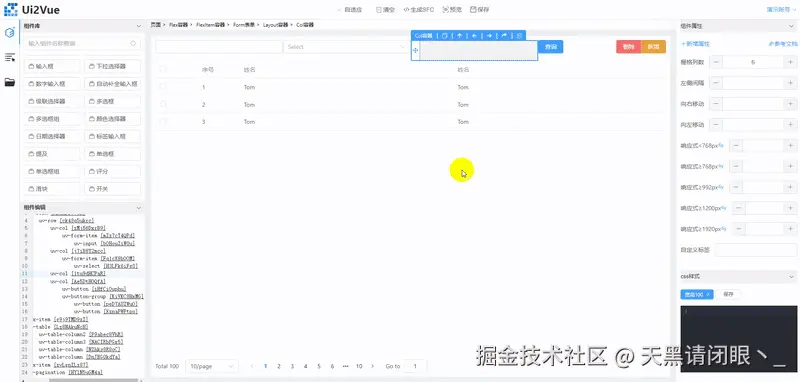Click the orange 新增 button
Image resolution: width=800 pixels, height=382 pixels.
click(x=654, y=47)
